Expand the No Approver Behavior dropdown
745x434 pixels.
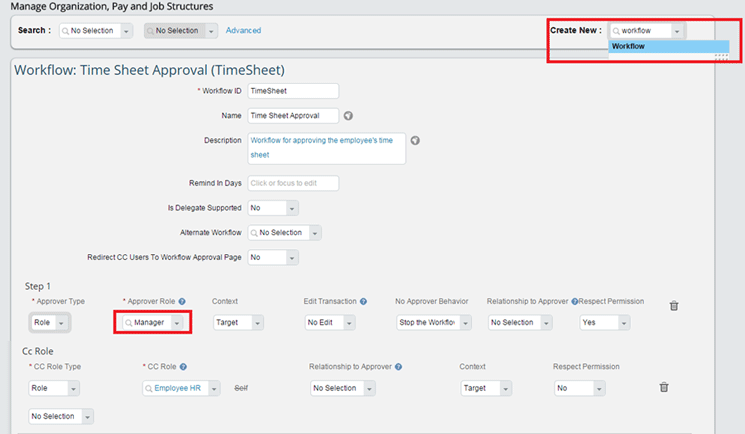426,323
